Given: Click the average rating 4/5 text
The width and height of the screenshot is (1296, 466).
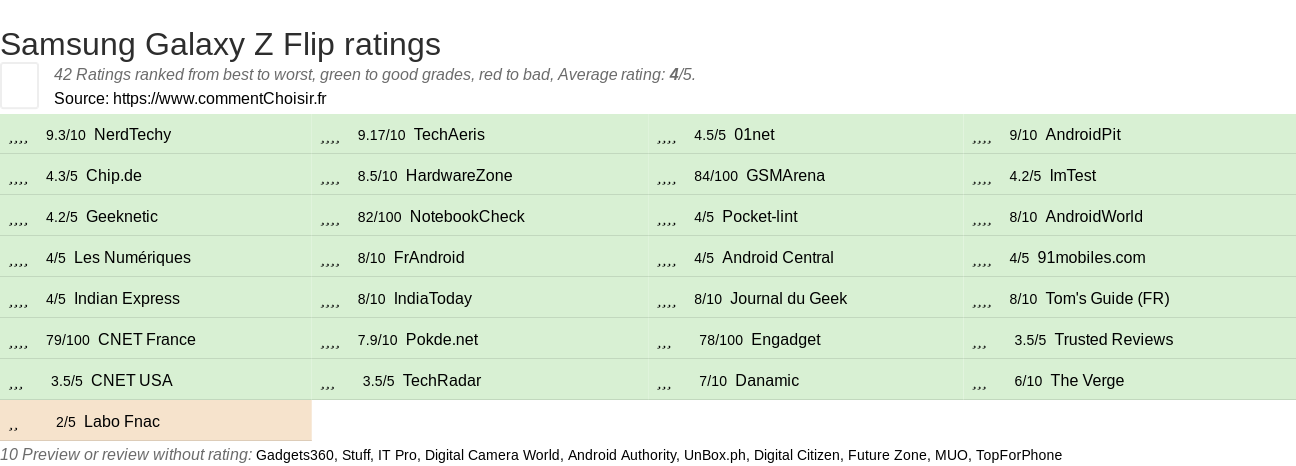Looking at the screenshot, I should pos(682,75).
